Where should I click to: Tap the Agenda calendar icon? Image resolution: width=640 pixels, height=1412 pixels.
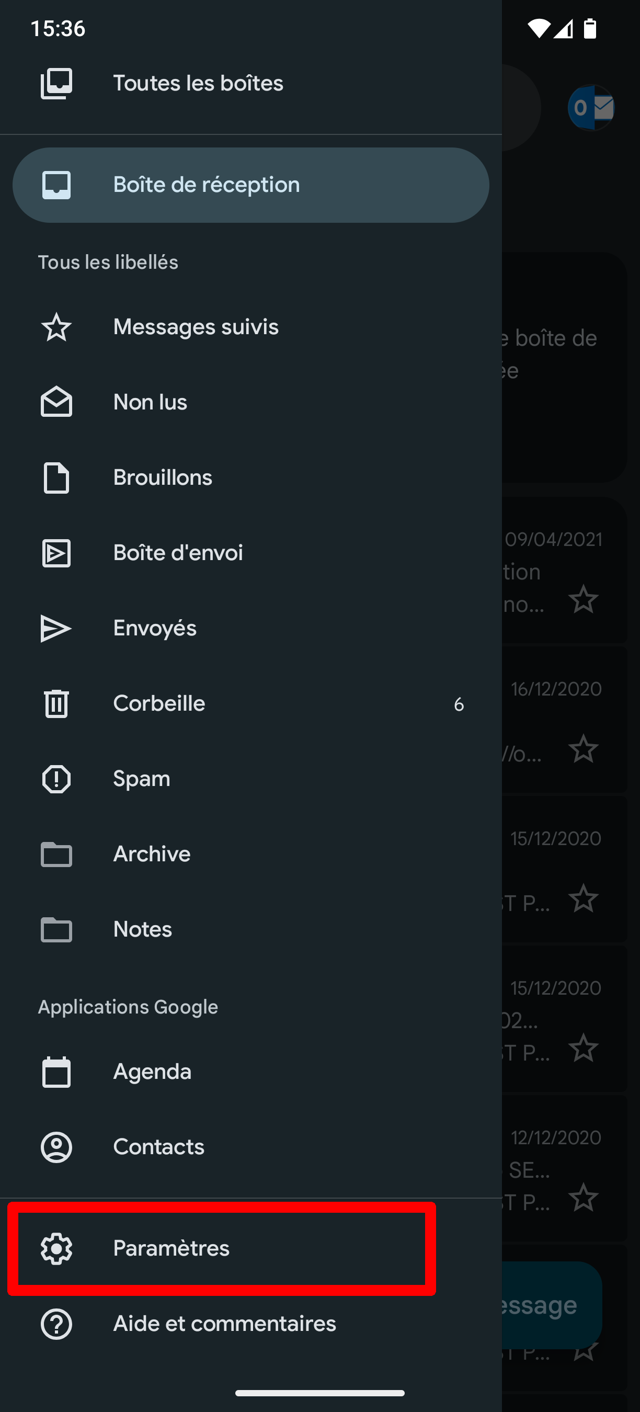[56, 1071]
